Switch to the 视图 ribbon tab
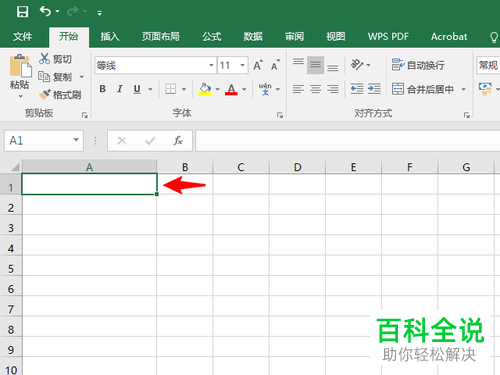 point(336,36)
